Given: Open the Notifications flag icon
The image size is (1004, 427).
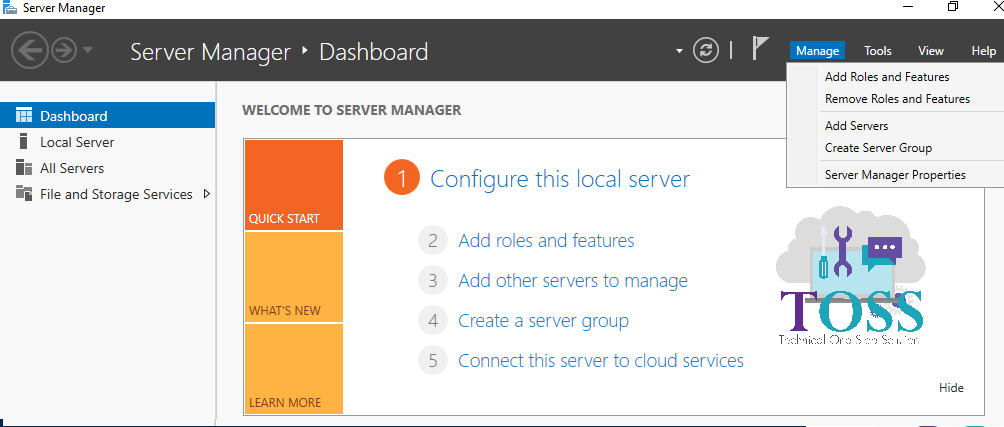Looking at the screenshot, I should (x=759, y=49).
